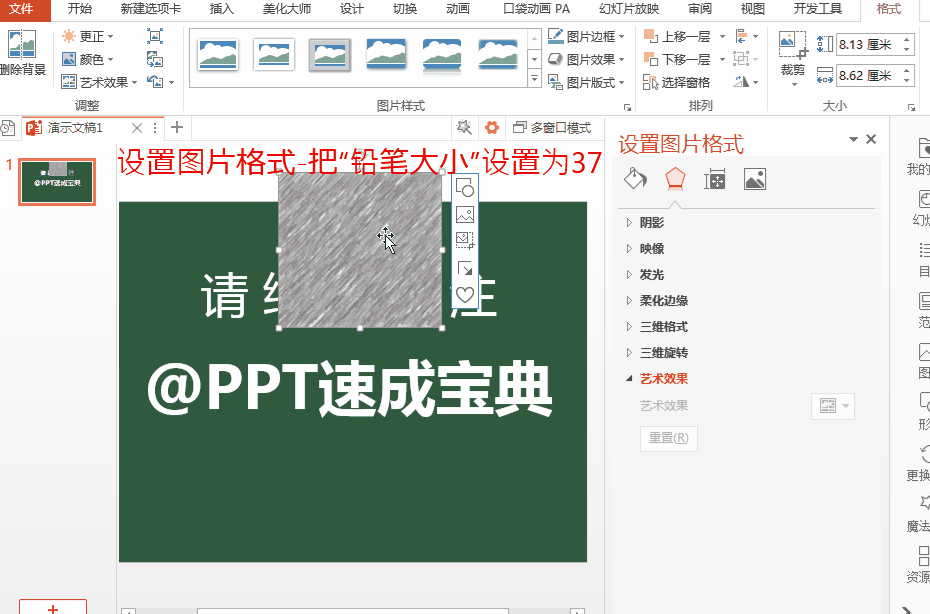Viewport: 930px width, 614px height.
Task: Open the 文件 (File) tab
Action: click(x=23, y=9)
